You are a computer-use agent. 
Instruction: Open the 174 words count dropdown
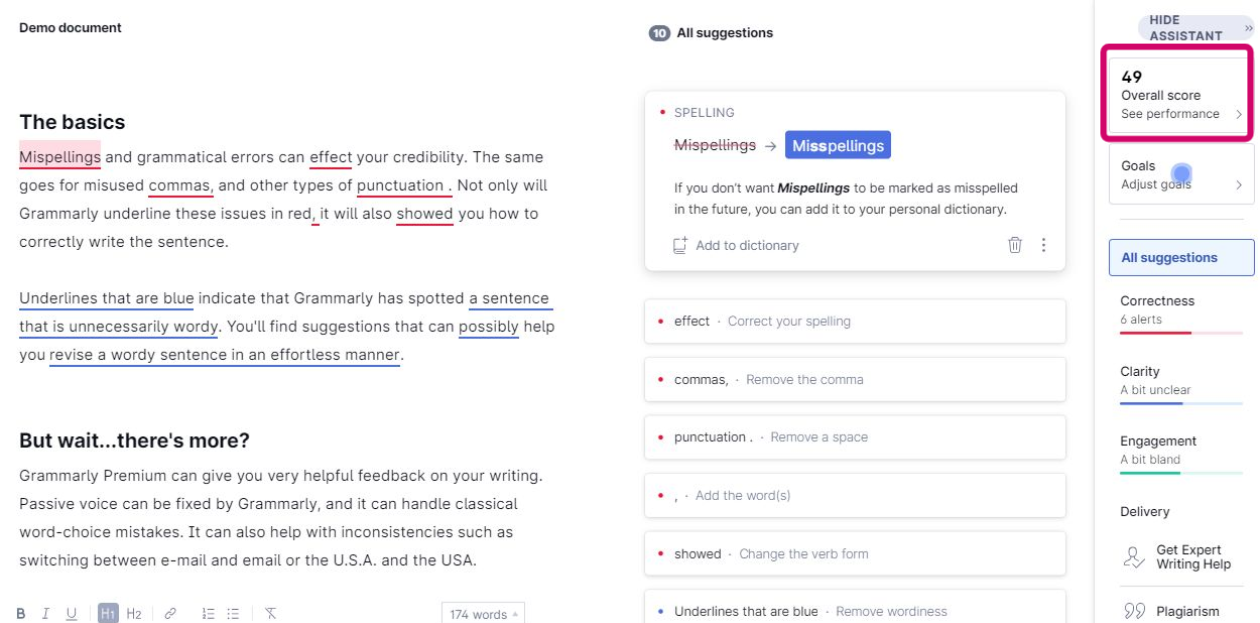point(482,614)
